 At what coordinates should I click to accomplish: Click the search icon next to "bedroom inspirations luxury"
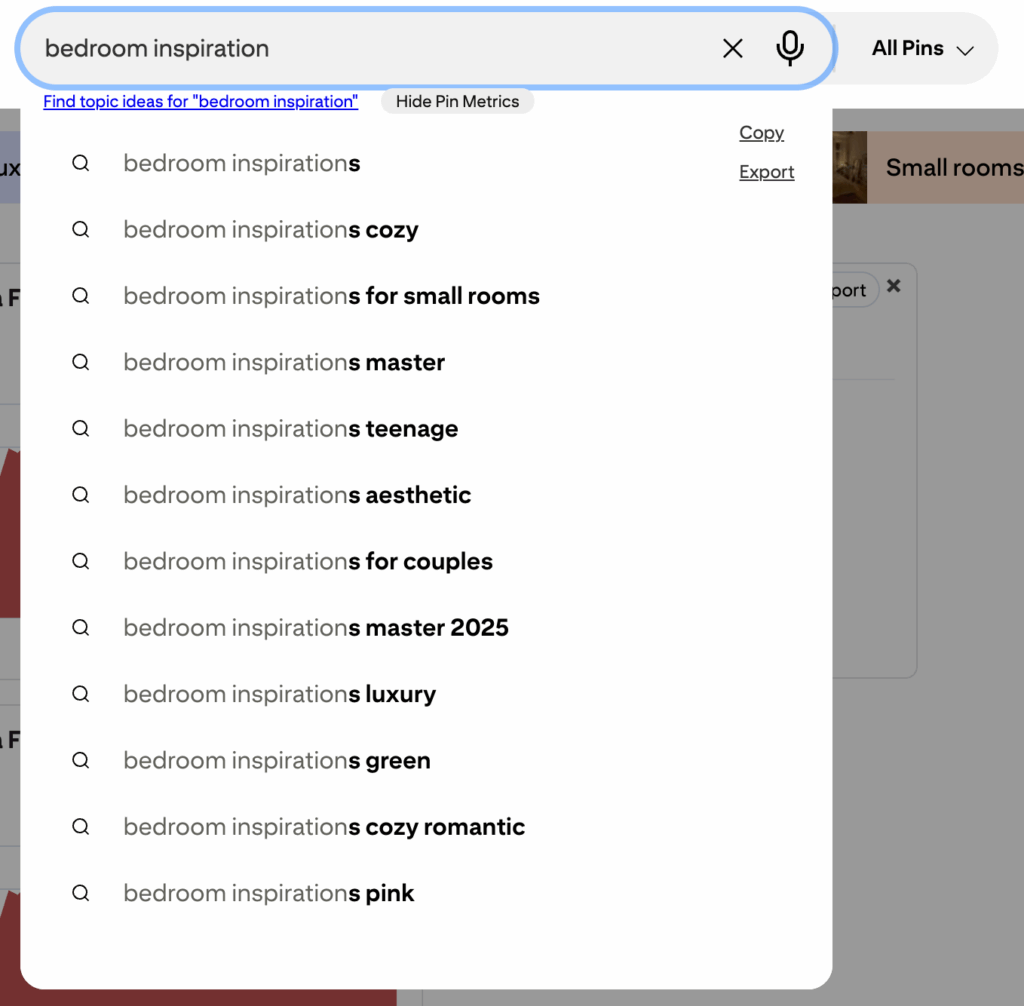coord(81,693)
